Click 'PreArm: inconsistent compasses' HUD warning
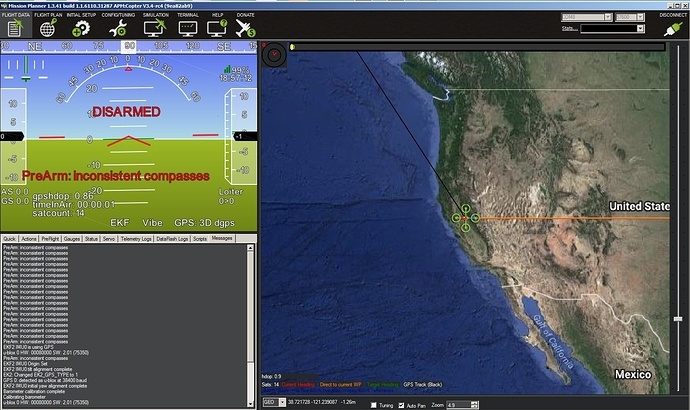 click(x=116, y=176)
